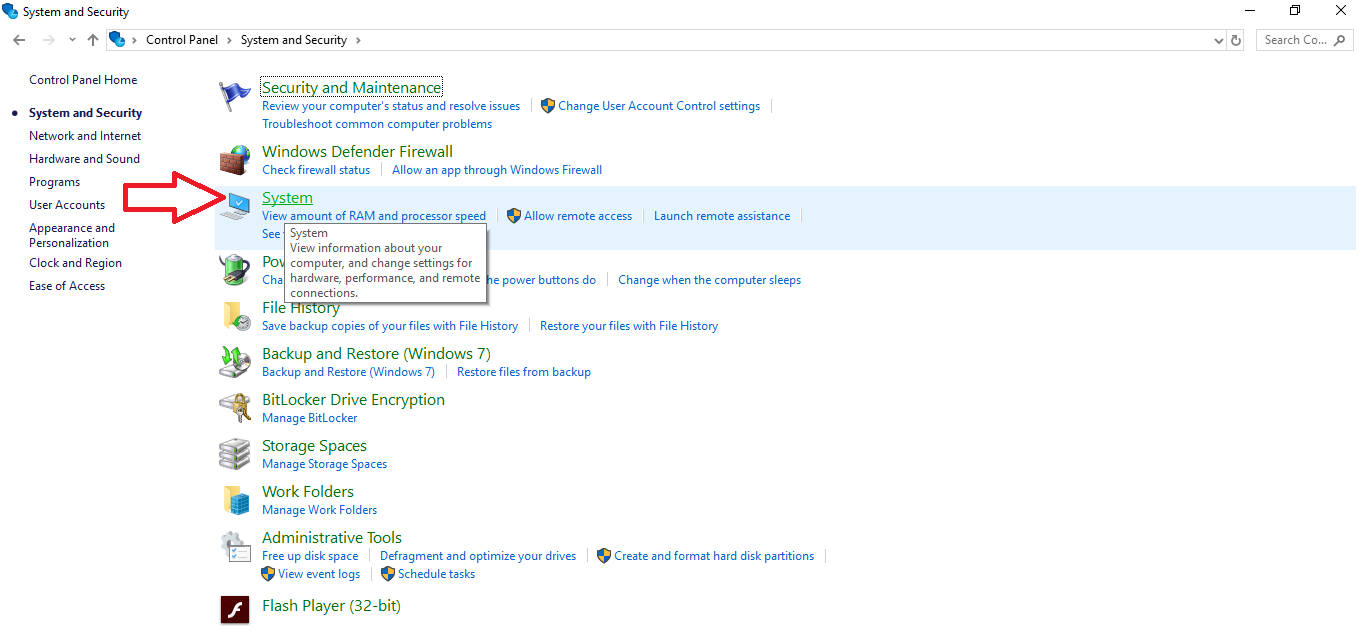
Task: Open the Storage Spaces drives icon
Action: pyautogui.click(x=235, y=454)
